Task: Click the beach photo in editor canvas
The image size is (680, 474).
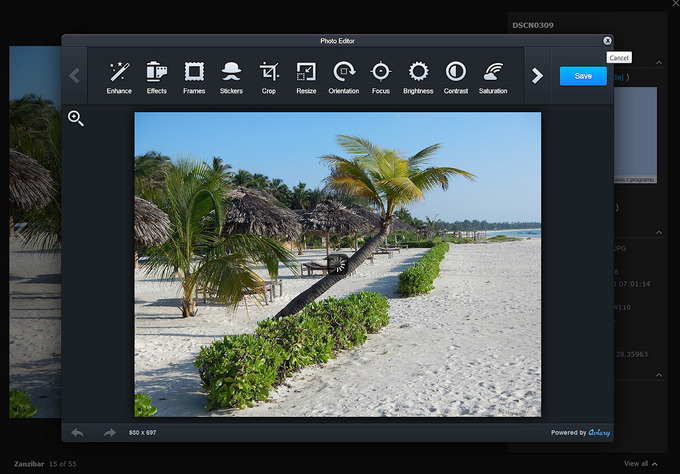Action: (x=337, y=265)
